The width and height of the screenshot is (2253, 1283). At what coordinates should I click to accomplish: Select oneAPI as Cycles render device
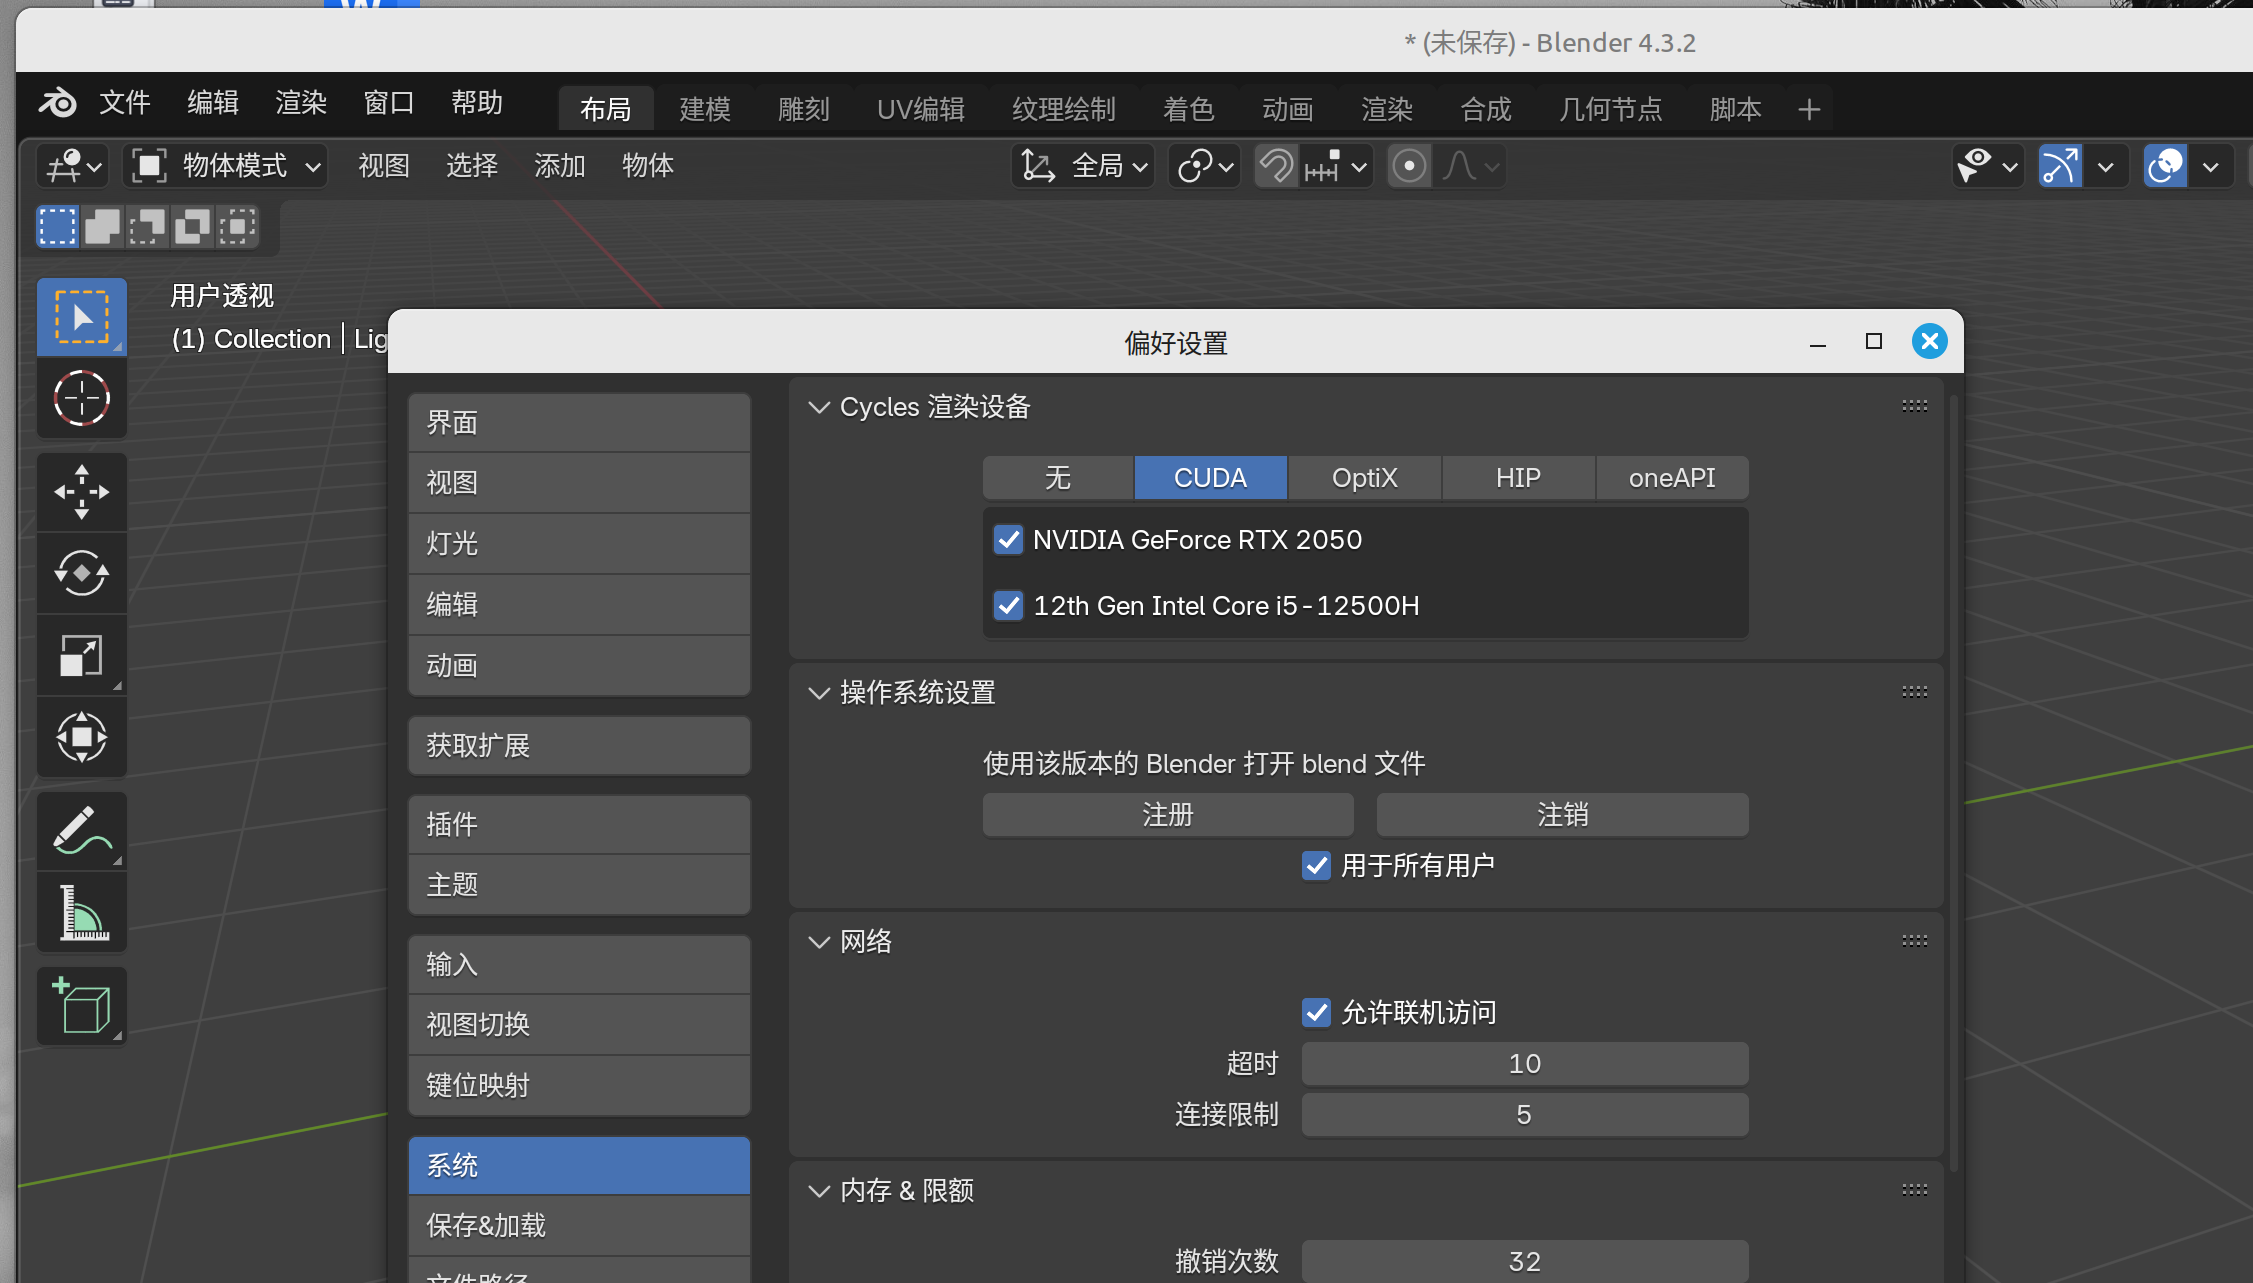coord(1672,478)
